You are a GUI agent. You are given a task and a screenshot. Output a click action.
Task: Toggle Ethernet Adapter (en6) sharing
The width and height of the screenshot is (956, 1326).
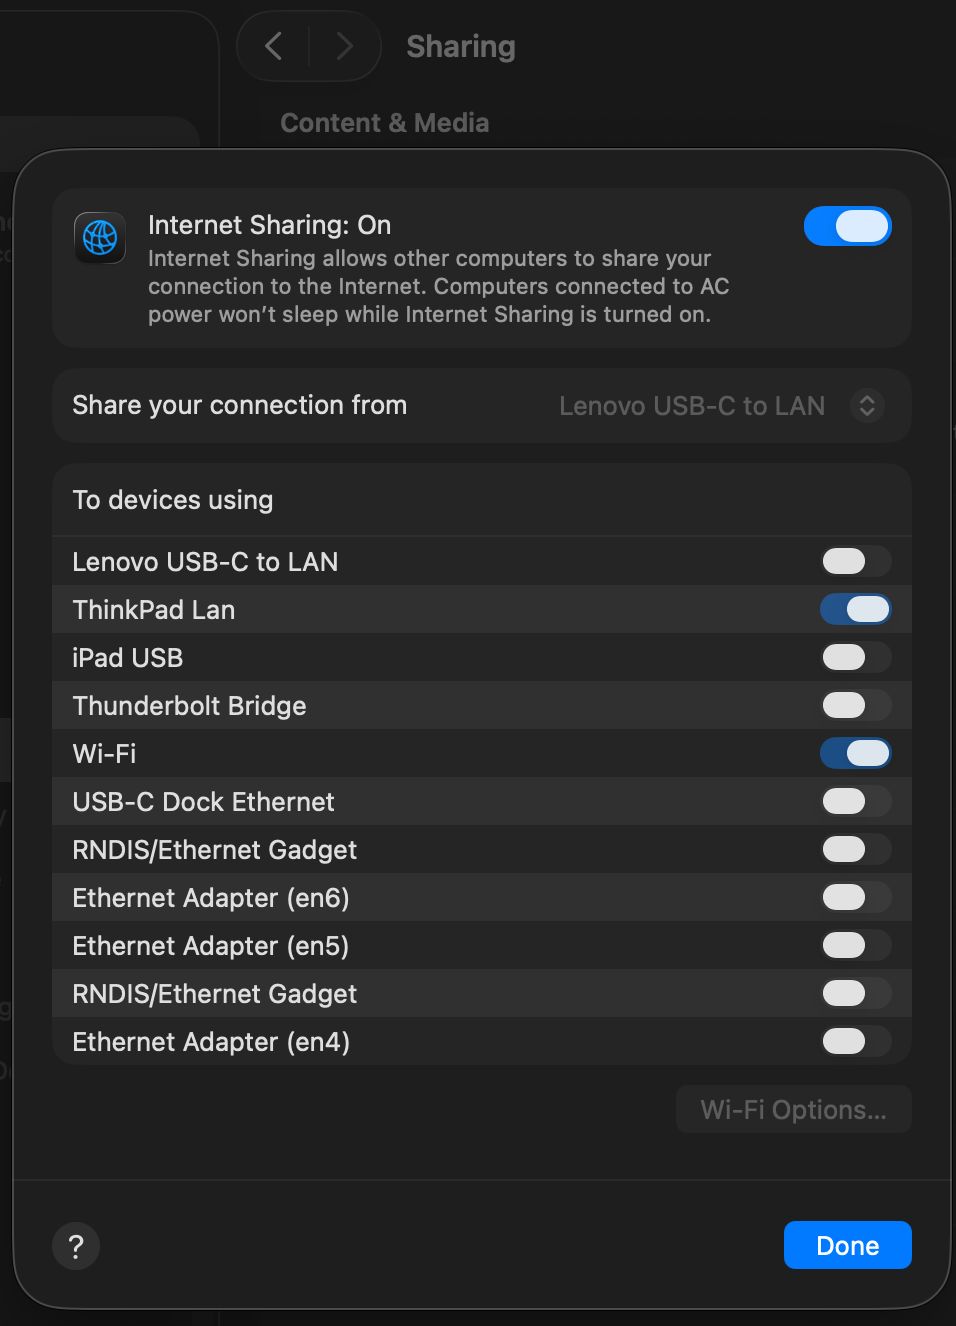coord(855,898)
